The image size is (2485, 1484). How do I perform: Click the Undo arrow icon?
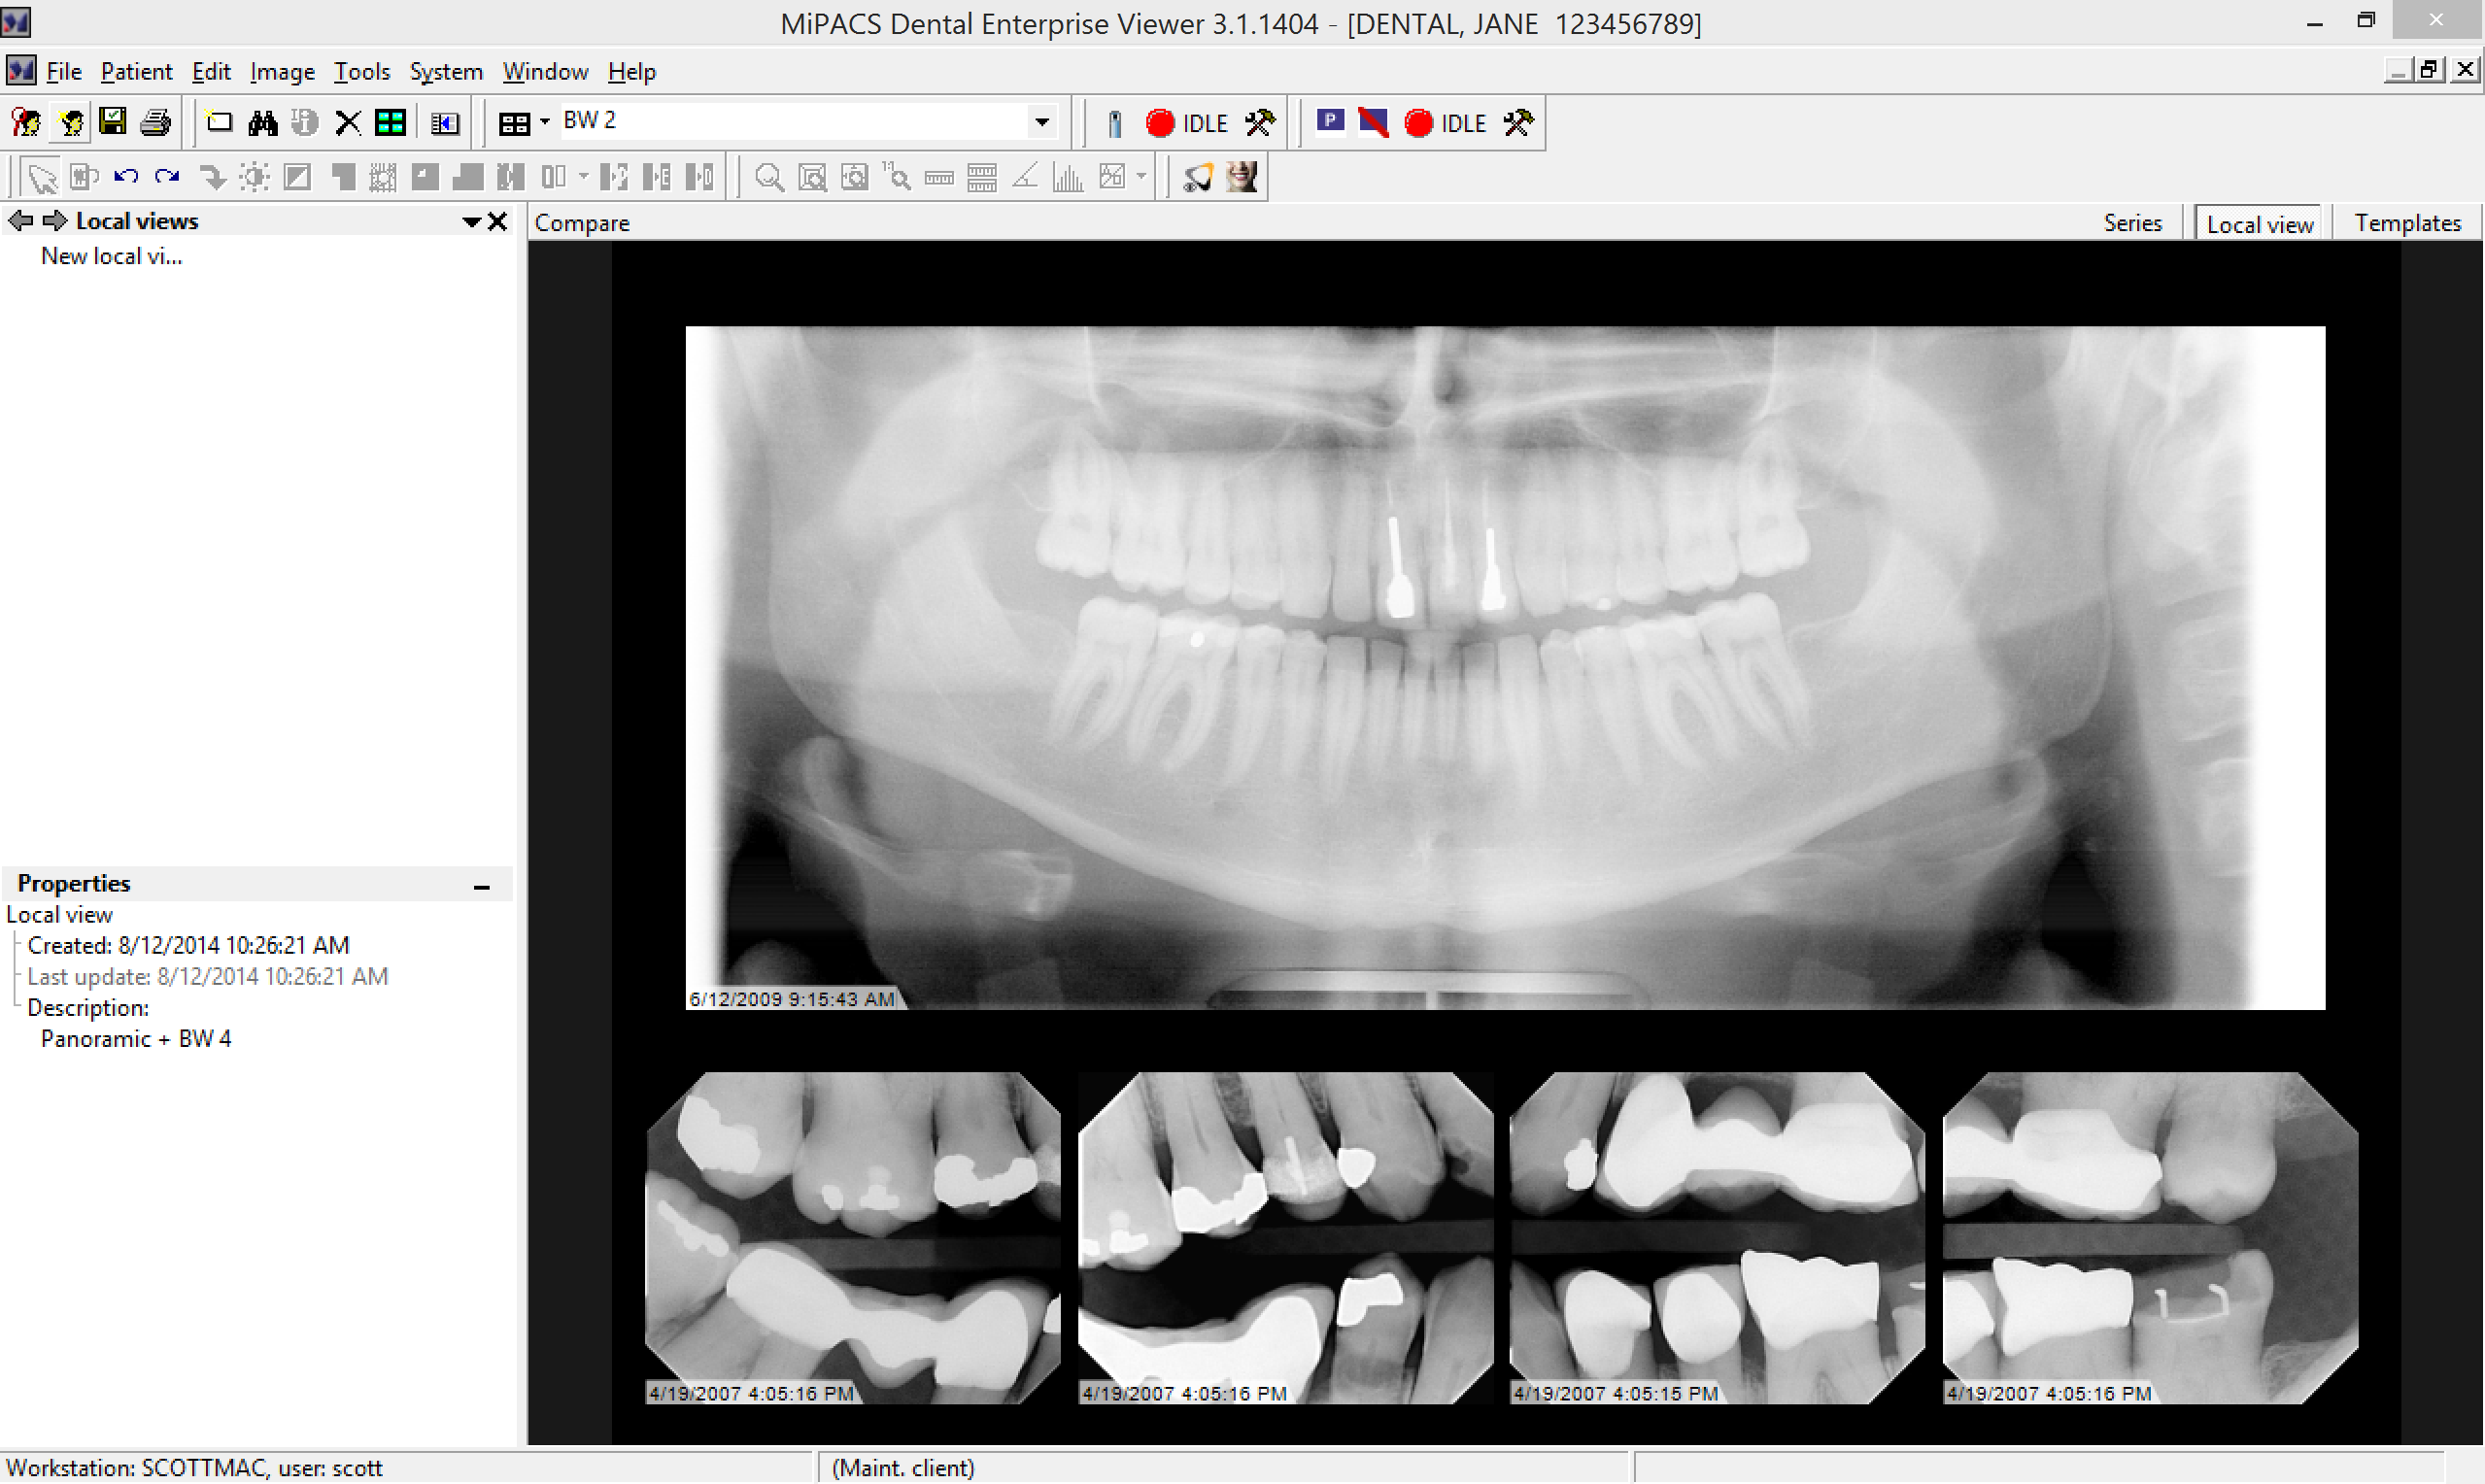pos(125,177)
